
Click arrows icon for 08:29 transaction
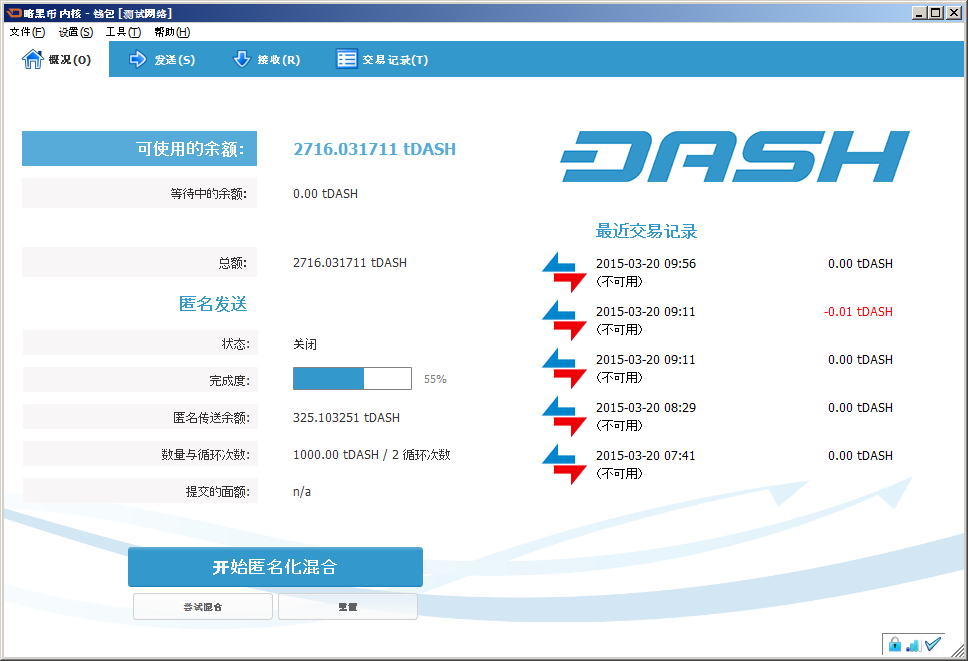[564, 417]
